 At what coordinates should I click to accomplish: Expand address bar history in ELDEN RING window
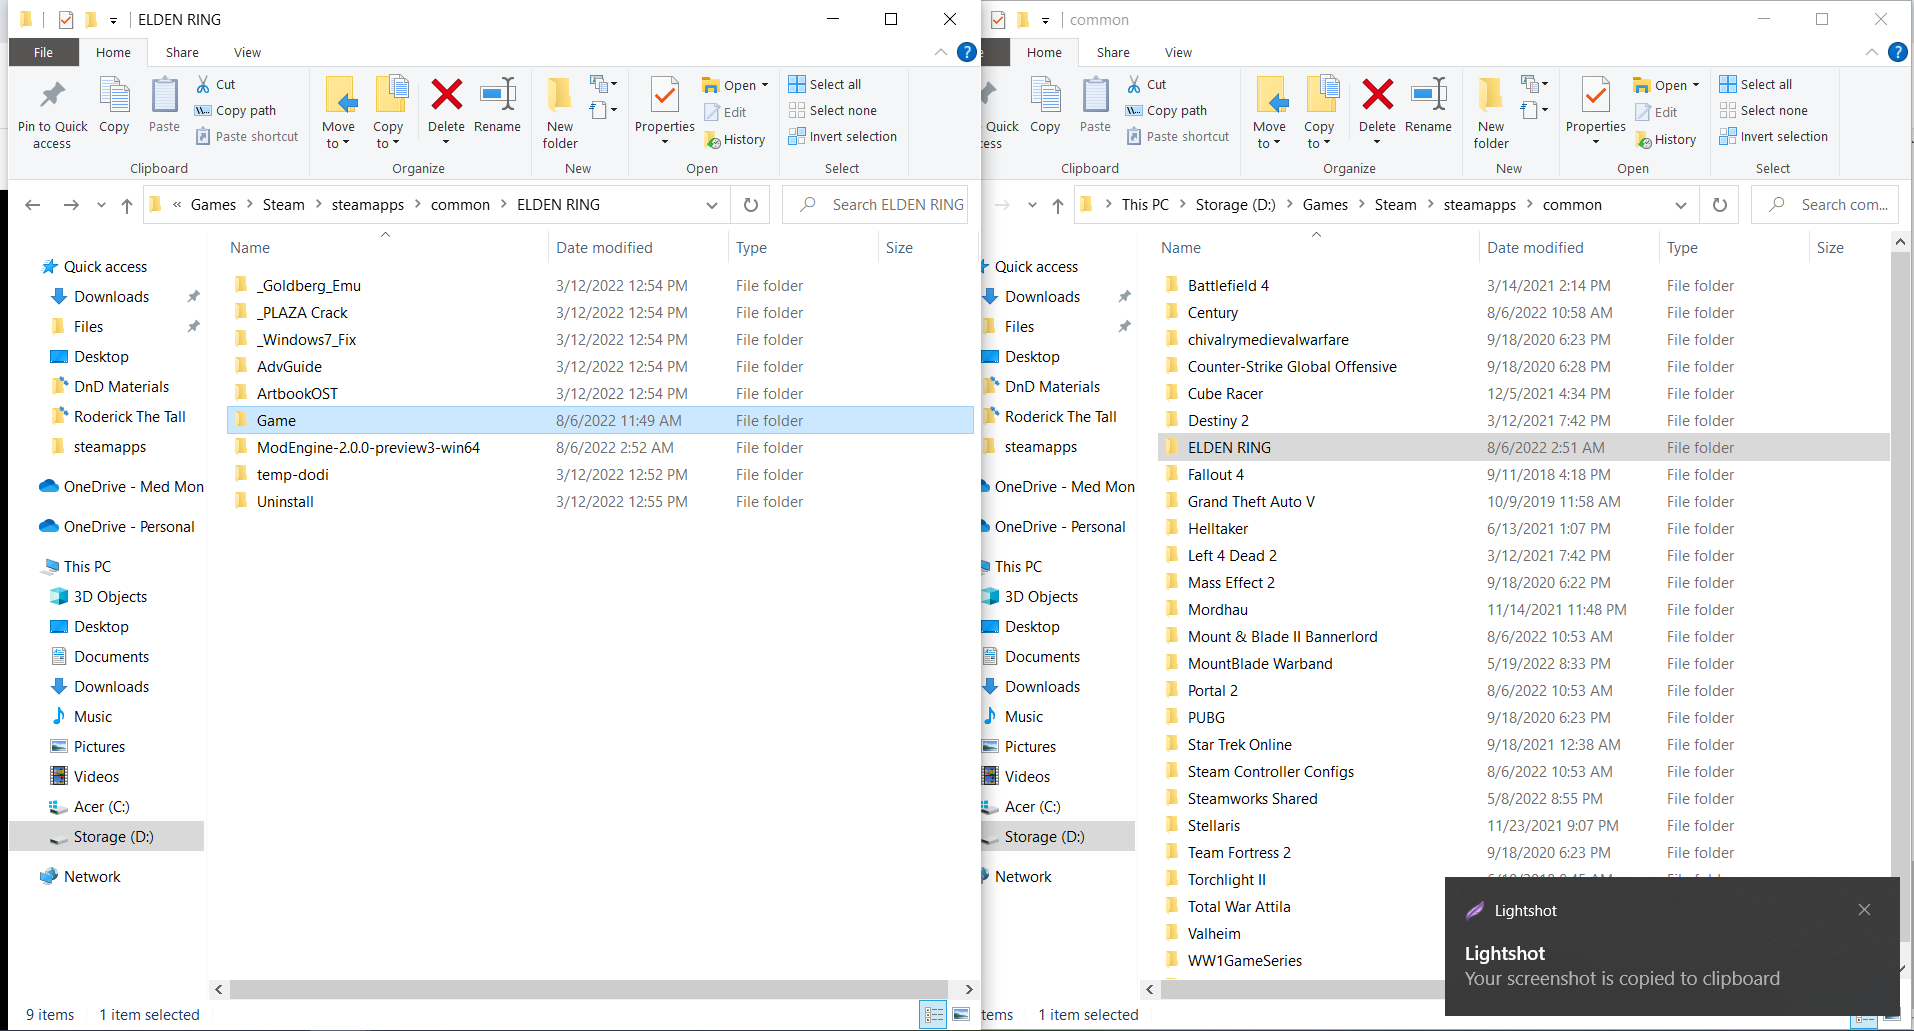[x=712, y=205]
